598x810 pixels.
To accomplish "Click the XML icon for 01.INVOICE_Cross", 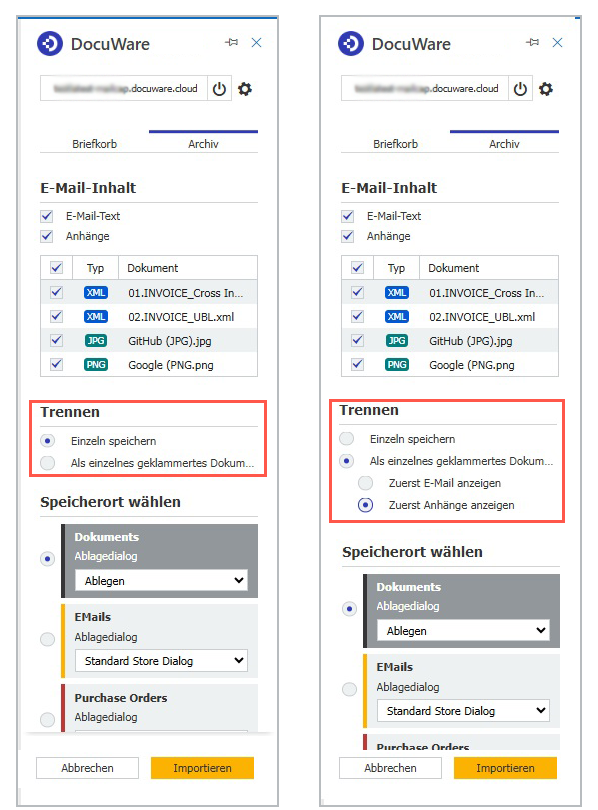I will (95, 292).
